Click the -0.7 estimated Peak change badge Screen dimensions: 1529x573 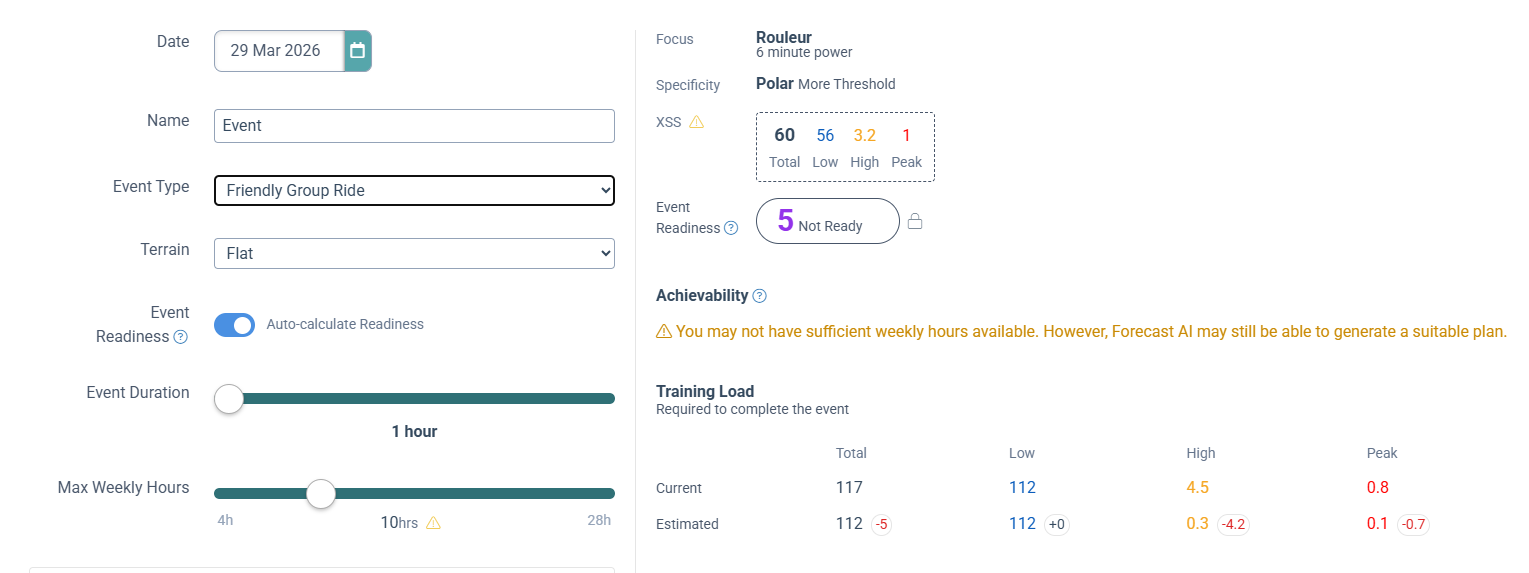coord(1412,524)
